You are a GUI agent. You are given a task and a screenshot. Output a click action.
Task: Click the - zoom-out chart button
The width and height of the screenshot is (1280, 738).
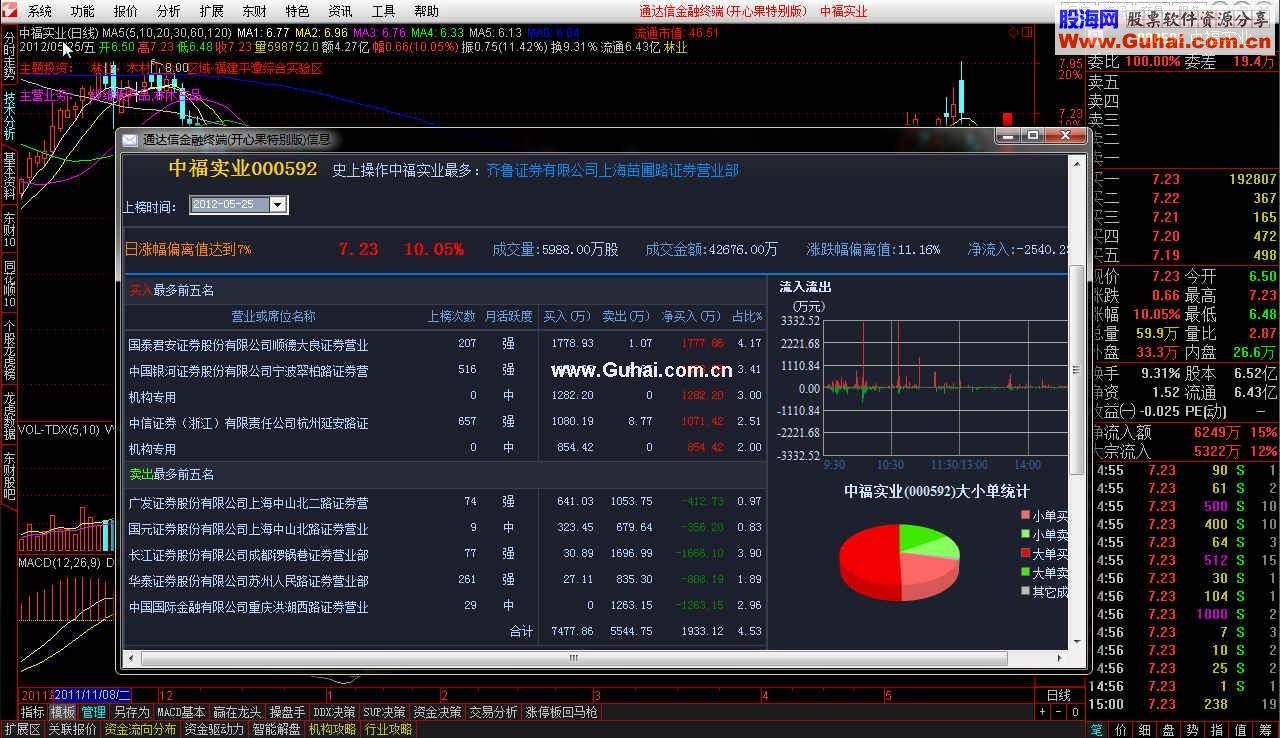tap(1057, 712)
